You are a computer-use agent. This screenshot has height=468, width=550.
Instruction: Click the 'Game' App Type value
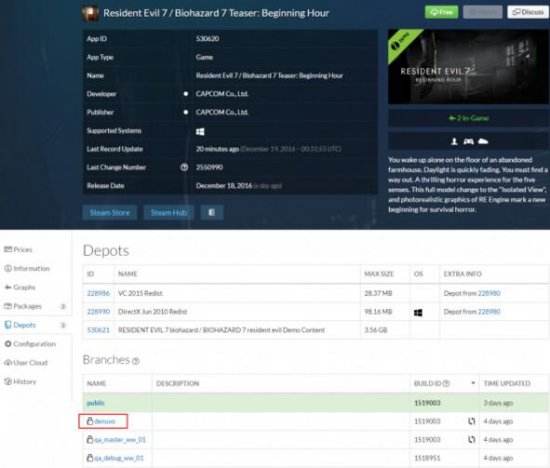coord(204,57)
